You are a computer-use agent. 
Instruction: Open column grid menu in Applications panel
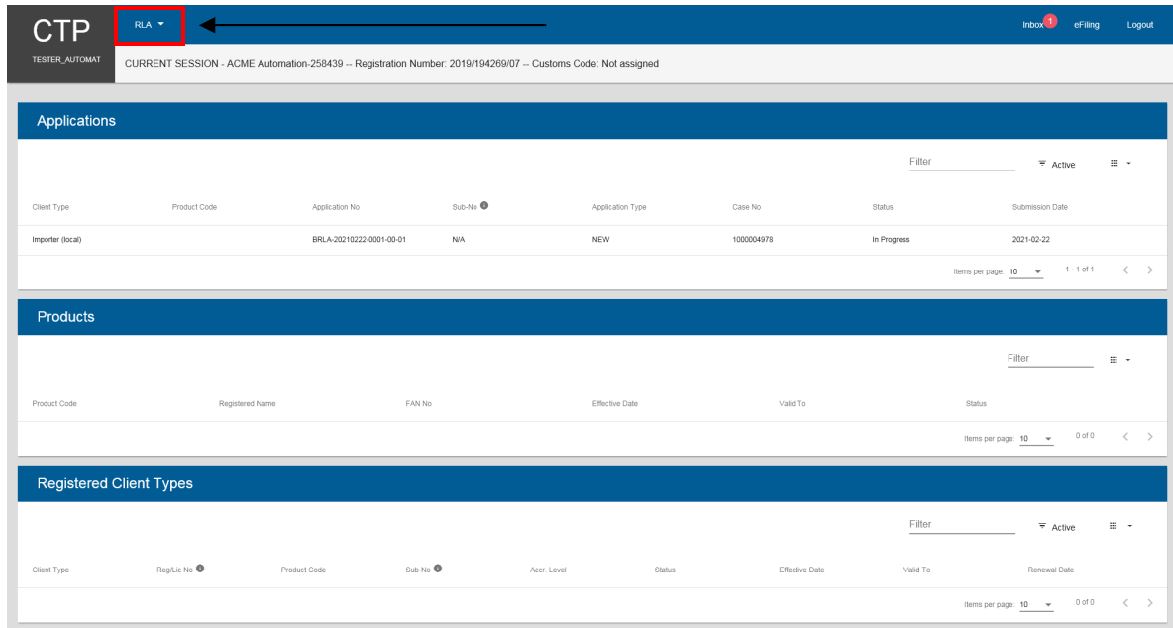[1120, 164]
